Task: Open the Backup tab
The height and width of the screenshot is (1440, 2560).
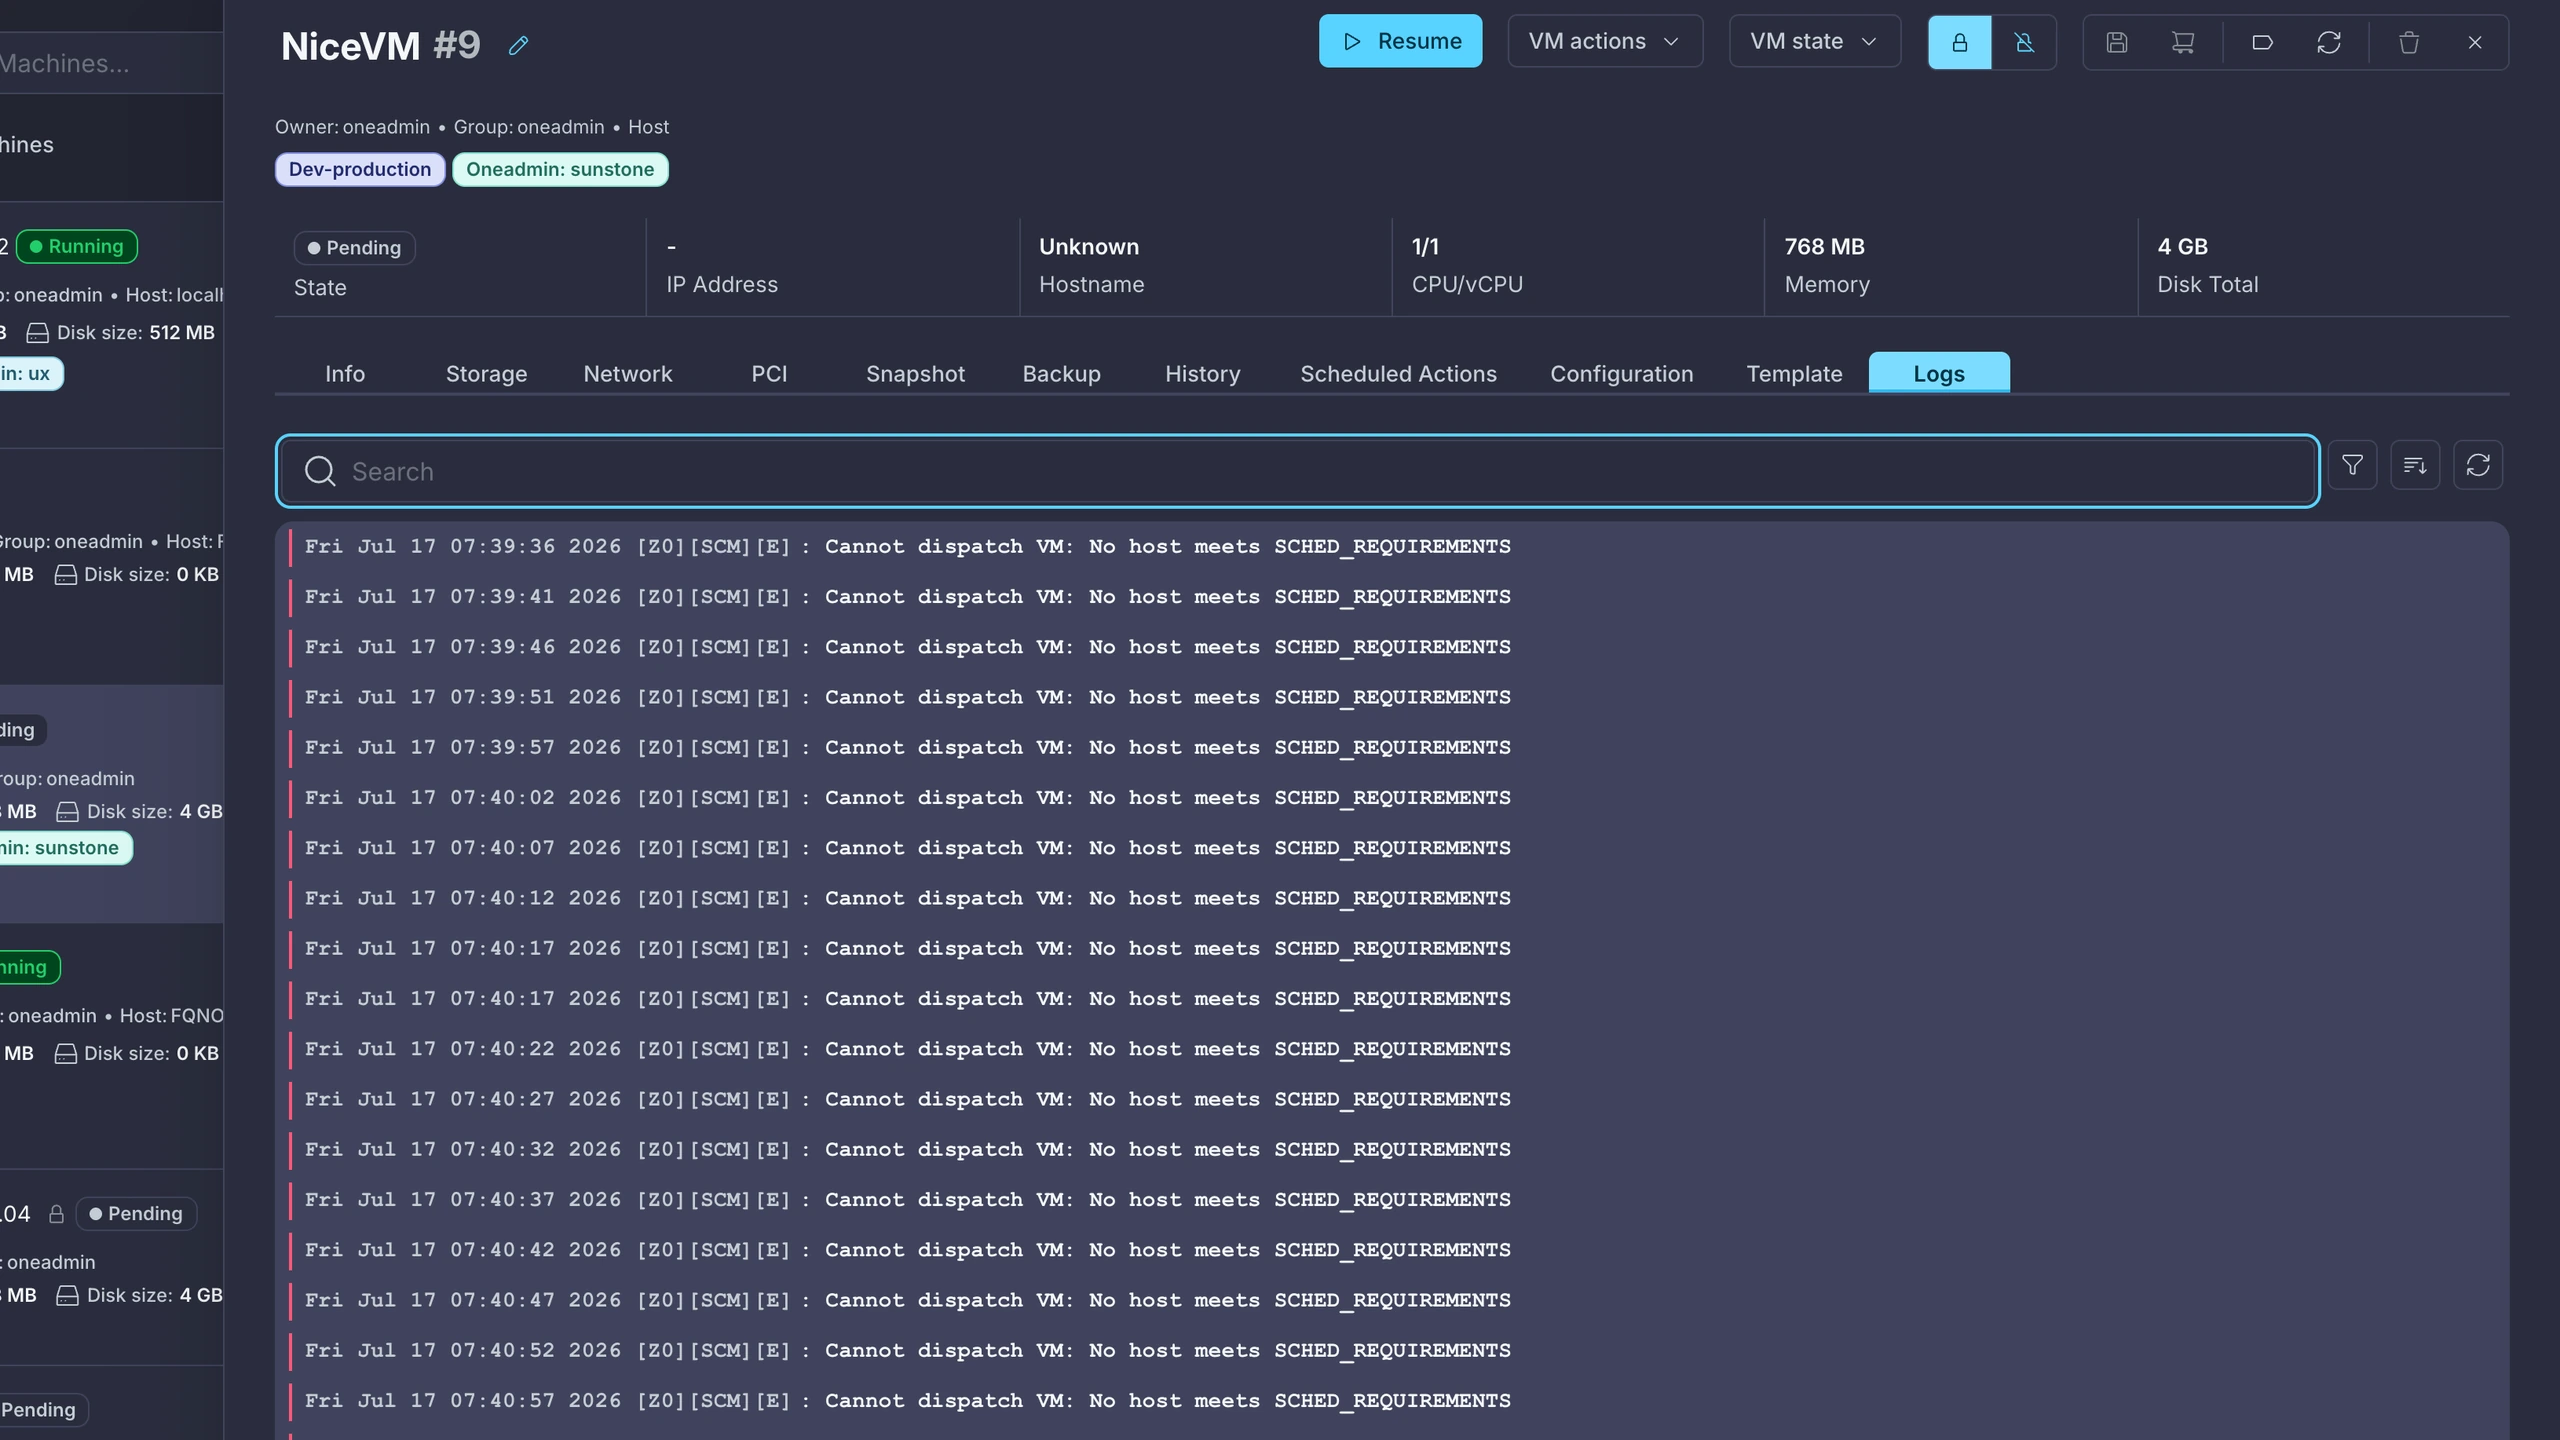Action: pyautogui.click(x=1061, y=373)
